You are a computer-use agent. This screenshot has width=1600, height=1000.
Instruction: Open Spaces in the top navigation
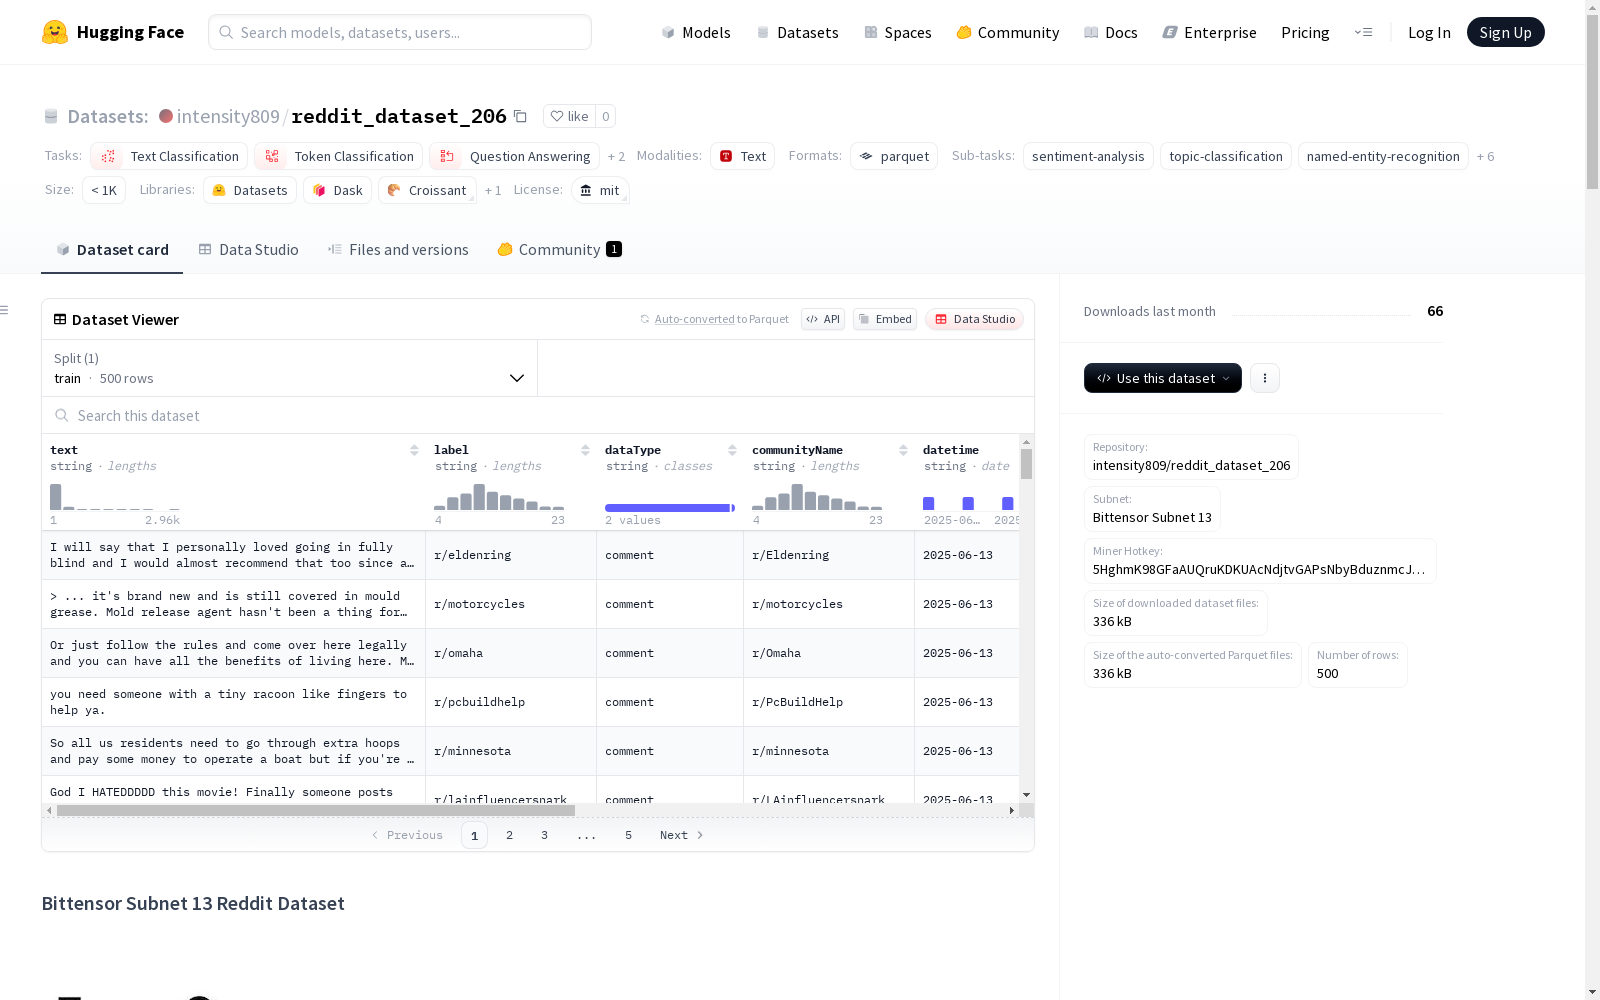click(x=898, y=32)
